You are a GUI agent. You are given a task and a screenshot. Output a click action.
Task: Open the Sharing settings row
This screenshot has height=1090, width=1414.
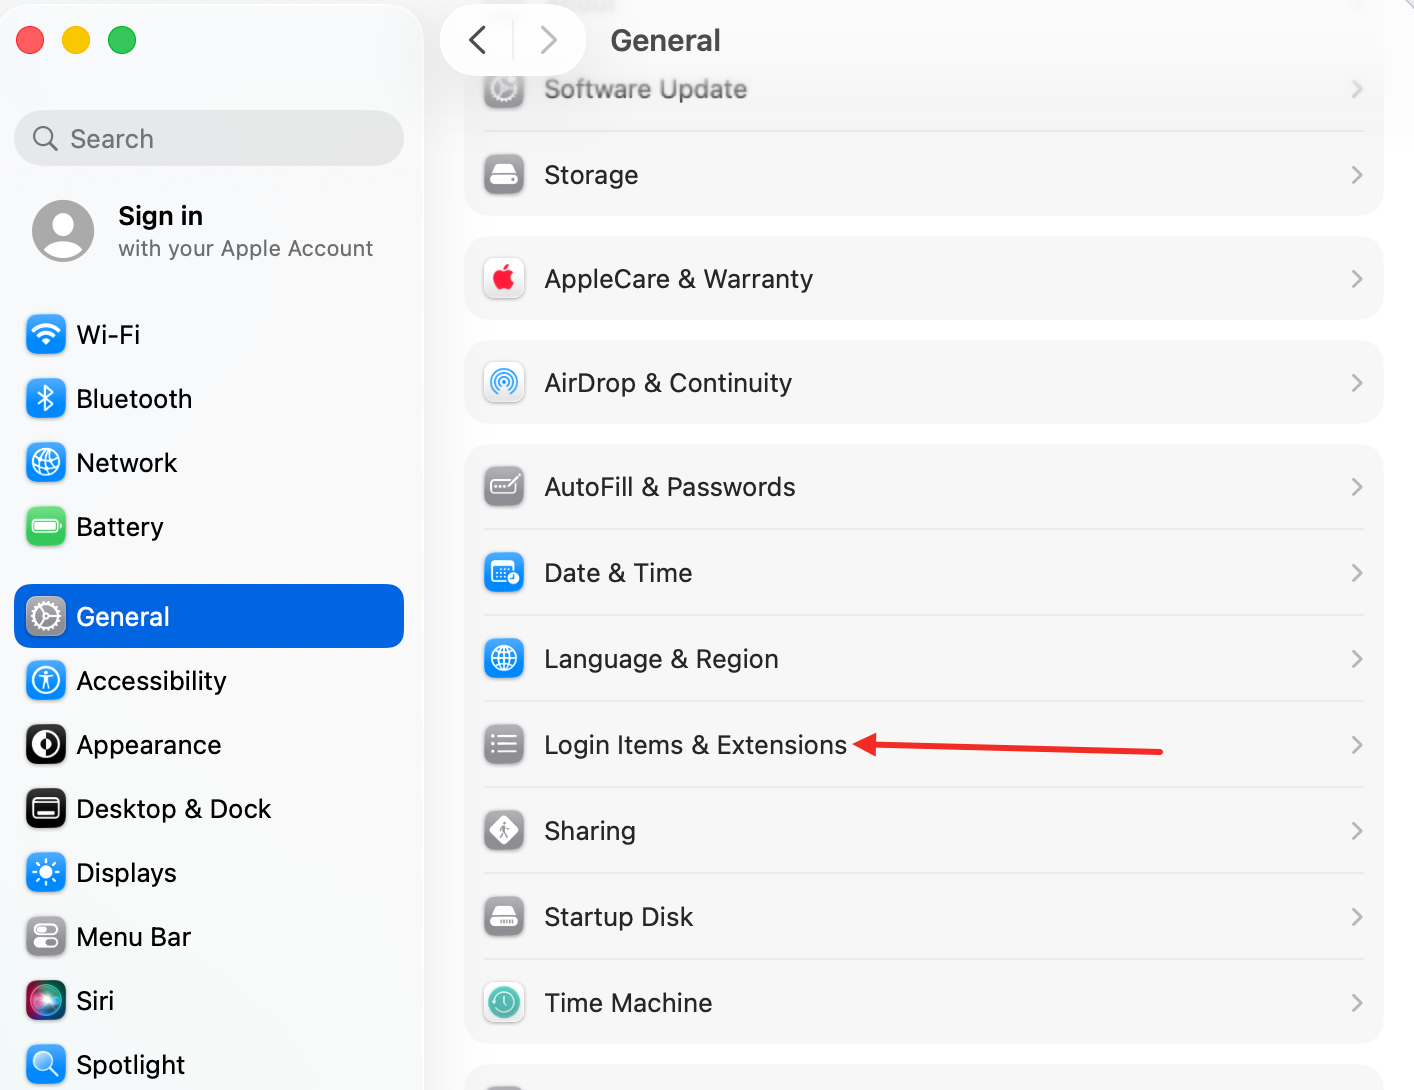(924, 831)
